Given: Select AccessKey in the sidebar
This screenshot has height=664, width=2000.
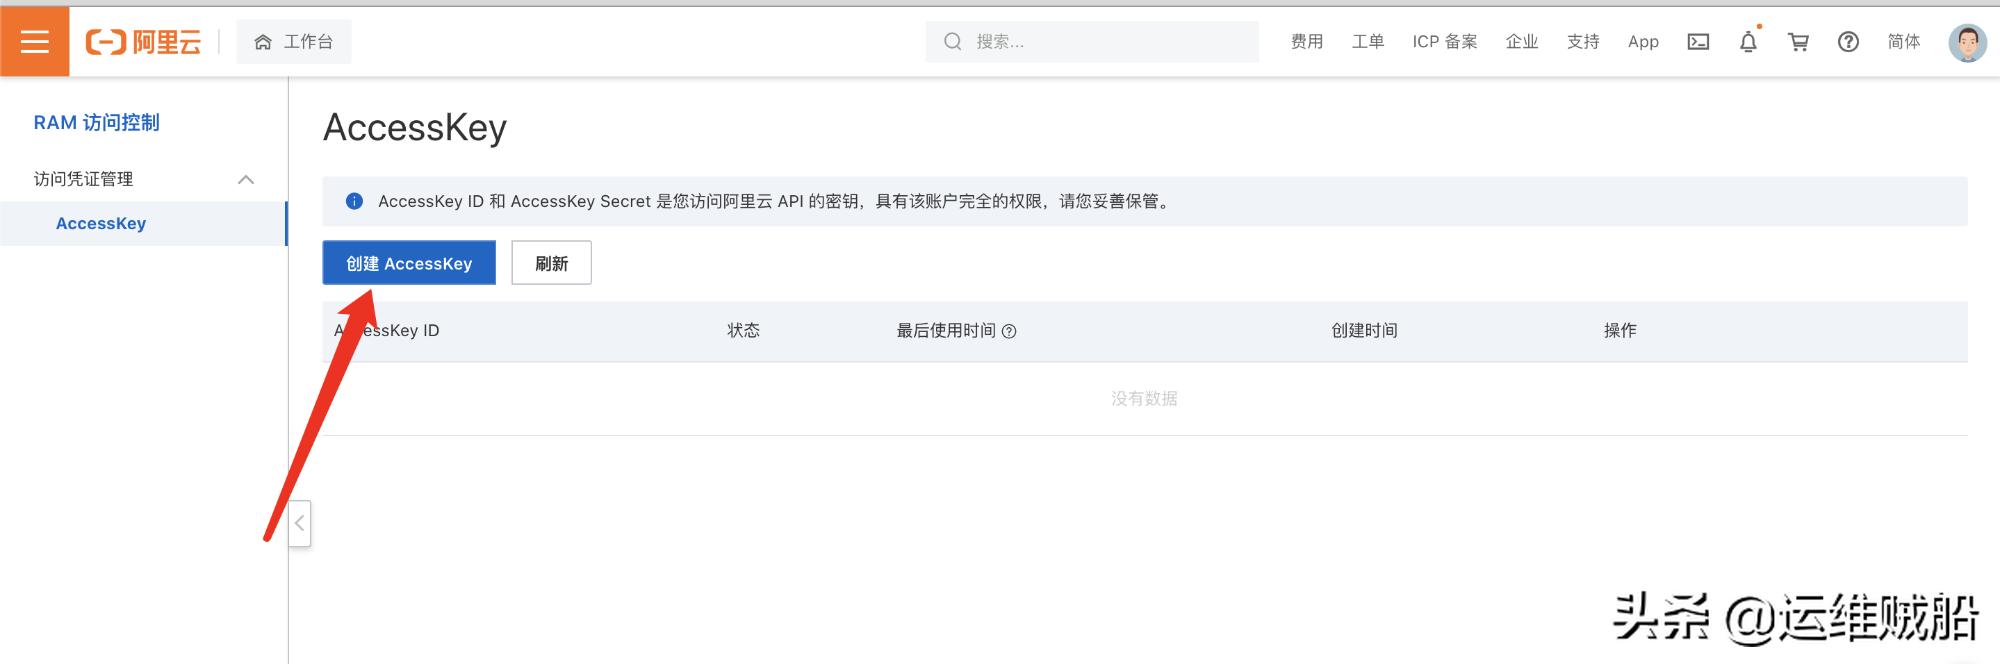Looking at the screenshot, I should [143, 224].
